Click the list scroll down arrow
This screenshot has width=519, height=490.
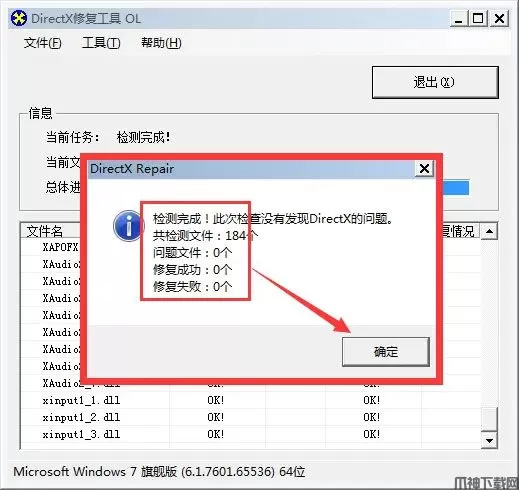click(489, 441)
